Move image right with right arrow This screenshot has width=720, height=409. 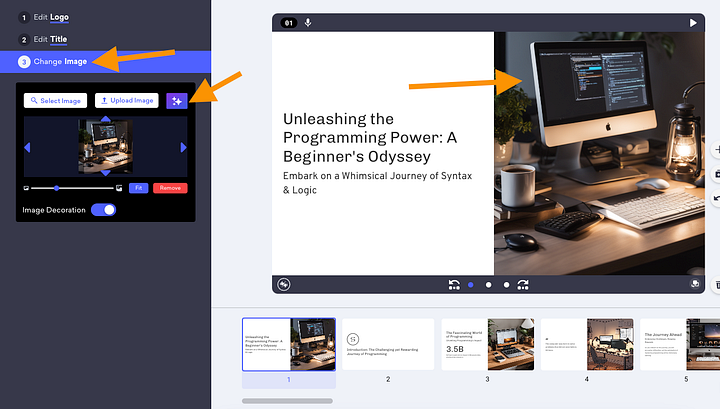click(x=184, y=147)
